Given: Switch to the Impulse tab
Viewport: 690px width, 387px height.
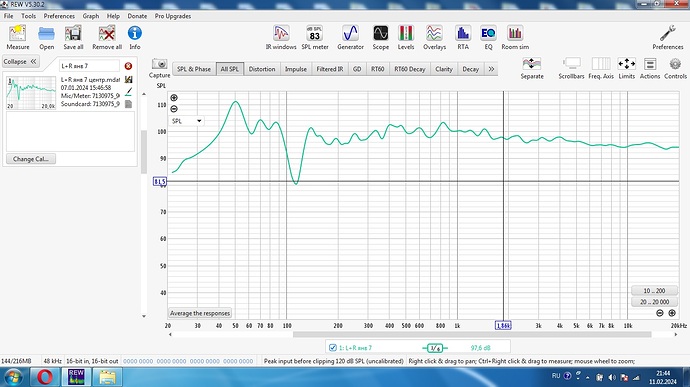Looking at the screenshot, I should click(x=296, y=69).
